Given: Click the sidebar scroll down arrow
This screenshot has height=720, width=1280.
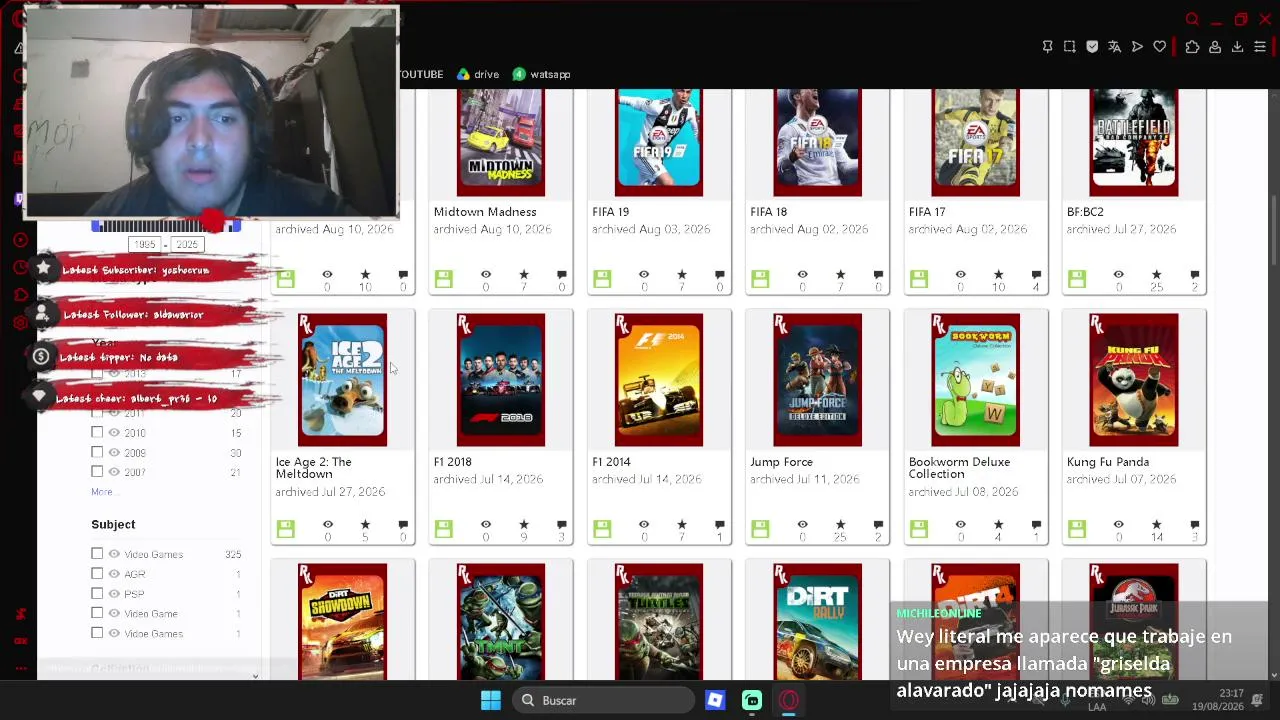Looking at the screenshot, I should click(255, 677).
